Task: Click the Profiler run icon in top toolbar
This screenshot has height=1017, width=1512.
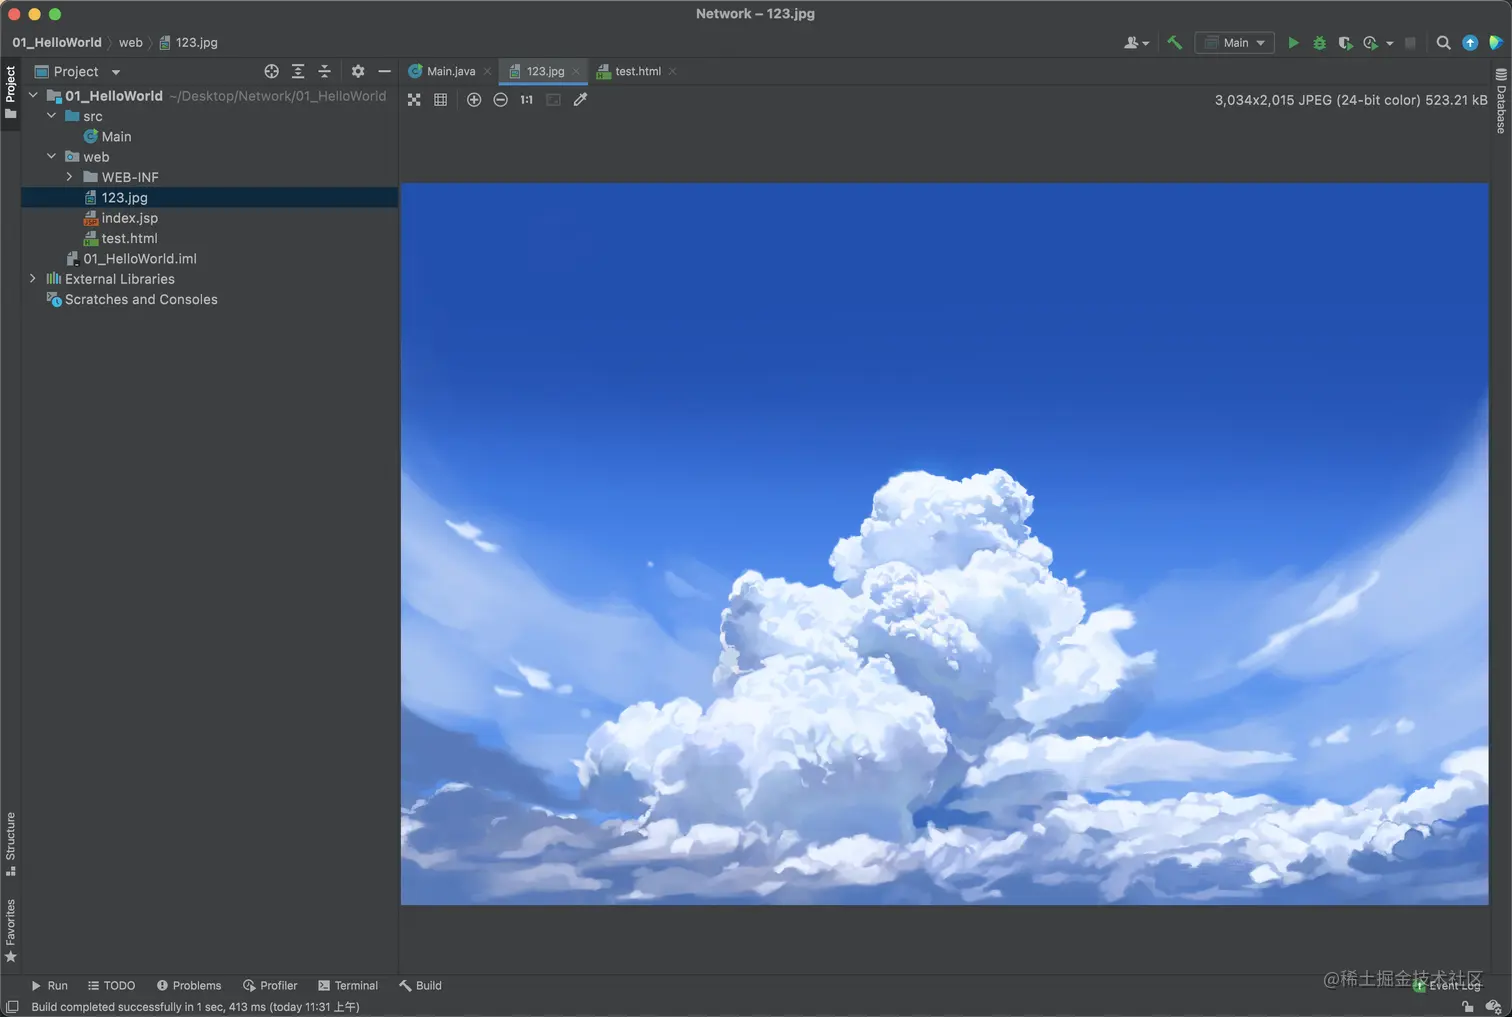Action: 1370,43
